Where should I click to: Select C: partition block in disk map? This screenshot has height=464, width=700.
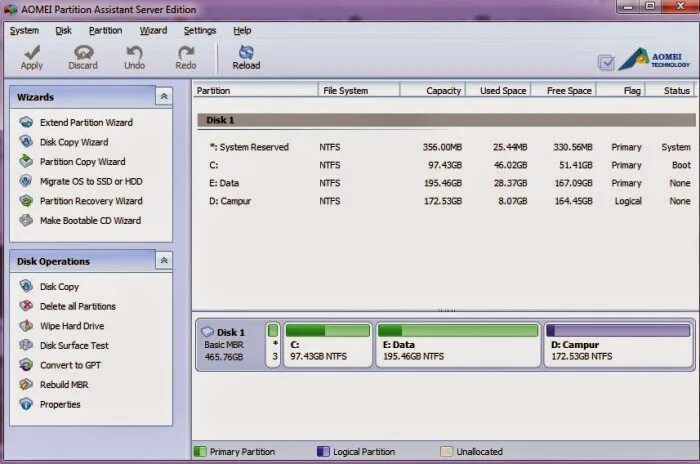pyautogui.click(x=328, y=345)
